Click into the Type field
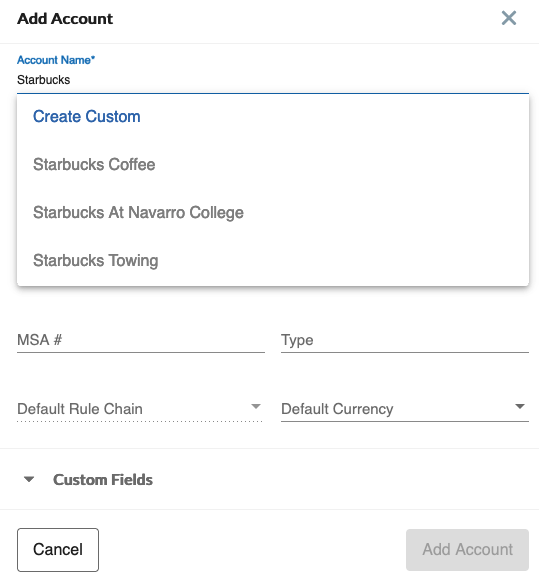This screenshot has width=539, height=578. click(405, 340)
